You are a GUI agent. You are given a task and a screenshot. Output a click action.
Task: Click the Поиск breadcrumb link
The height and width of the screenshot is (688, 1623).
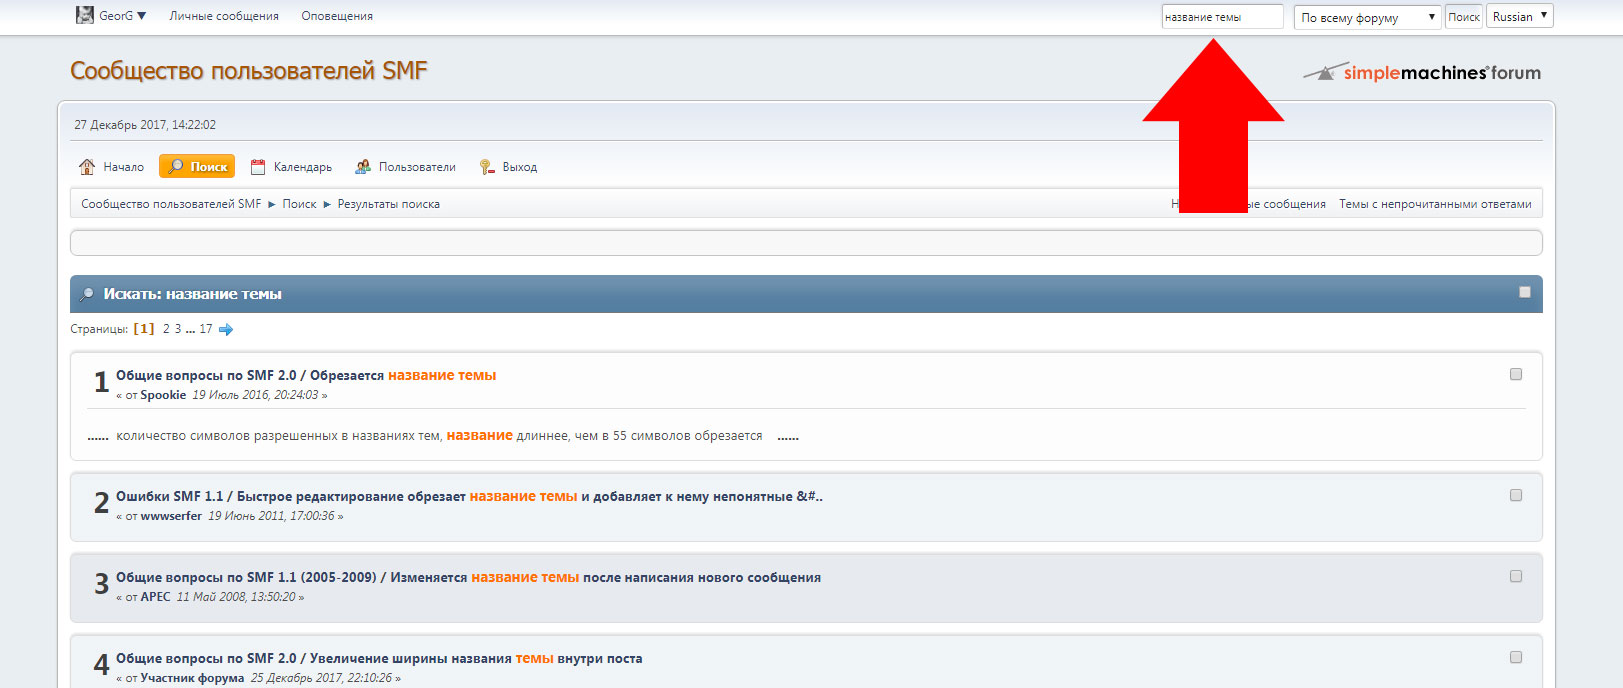pyautogui.click(x=299, y=204)
